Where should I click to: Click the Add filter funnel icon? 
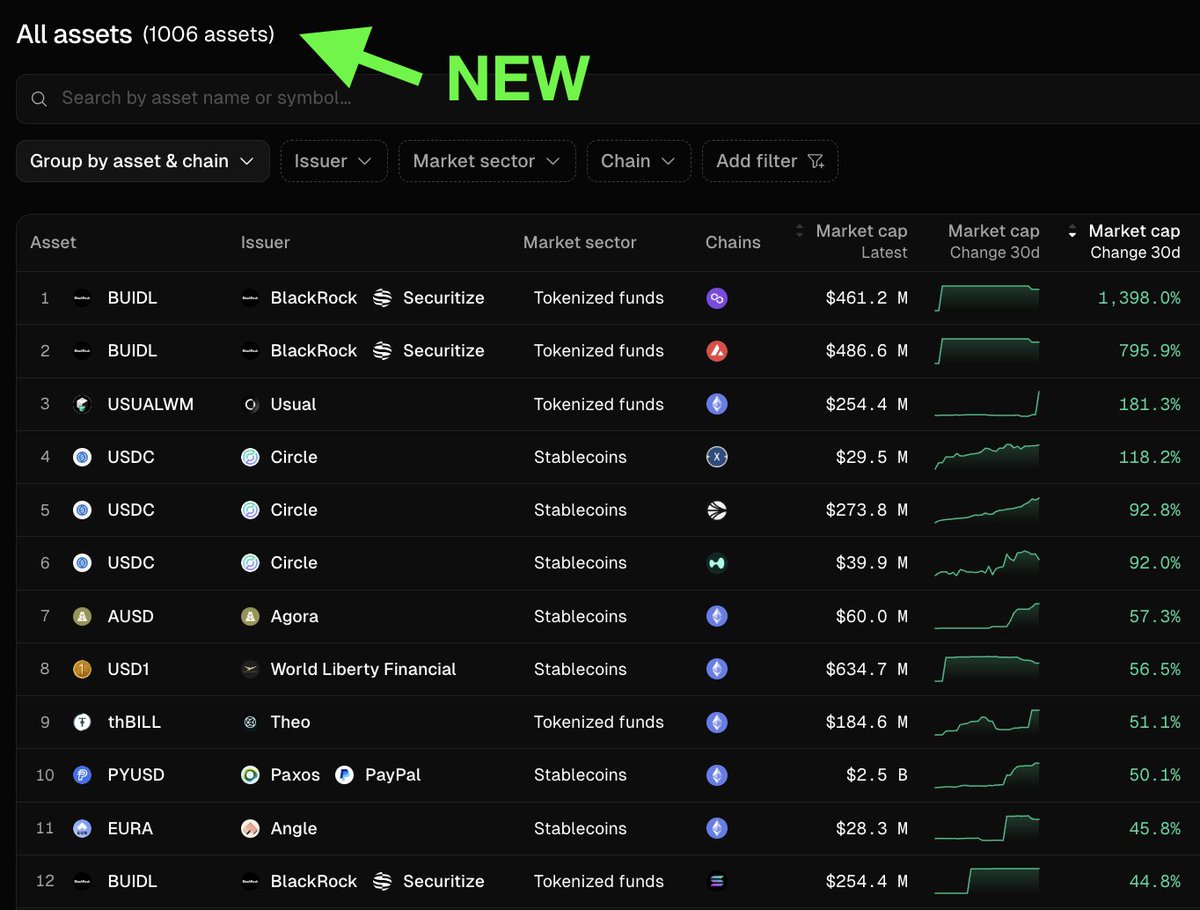816,161
